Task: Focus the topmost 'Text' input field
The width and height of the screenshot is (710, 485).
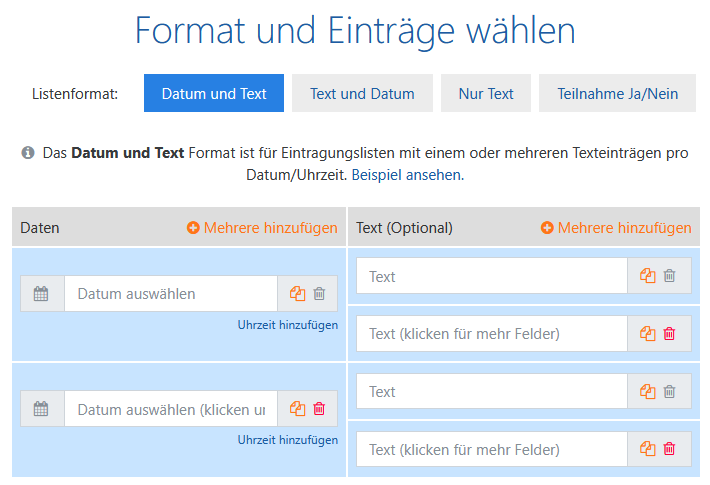Action: click(492, 276)
